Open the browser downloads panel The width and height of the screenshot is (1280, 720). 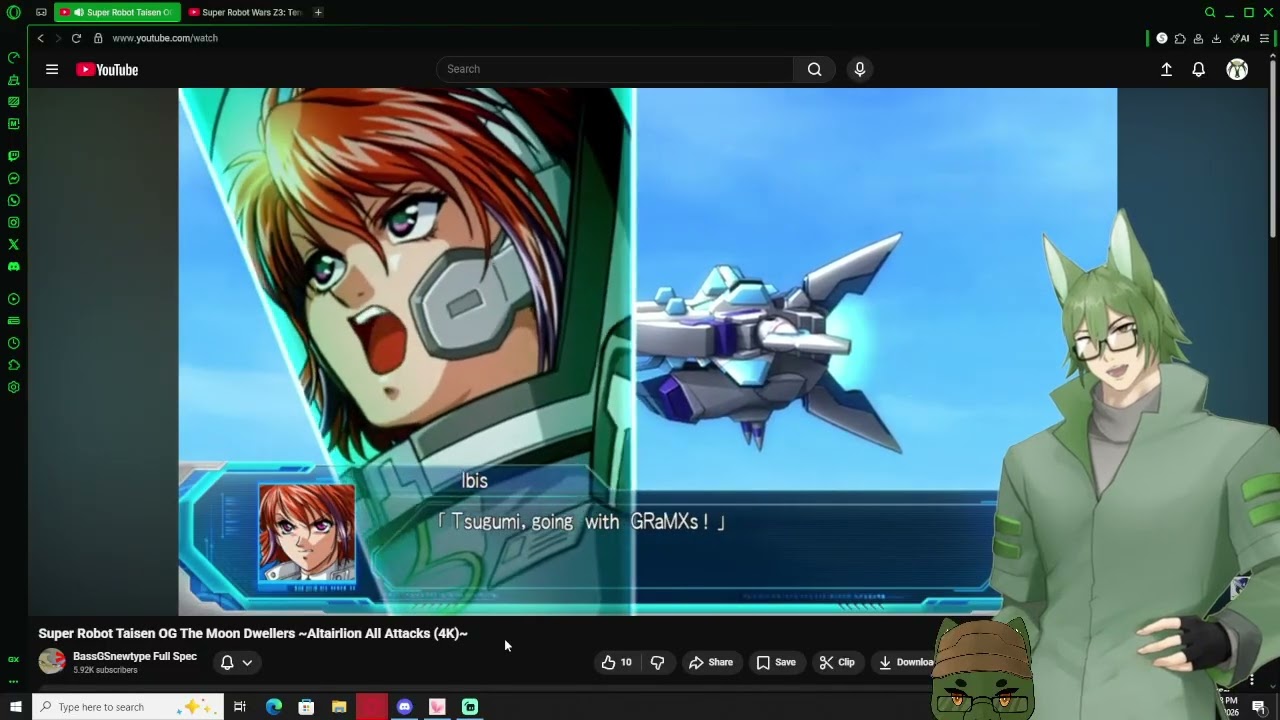click(x=1216, y=38)
